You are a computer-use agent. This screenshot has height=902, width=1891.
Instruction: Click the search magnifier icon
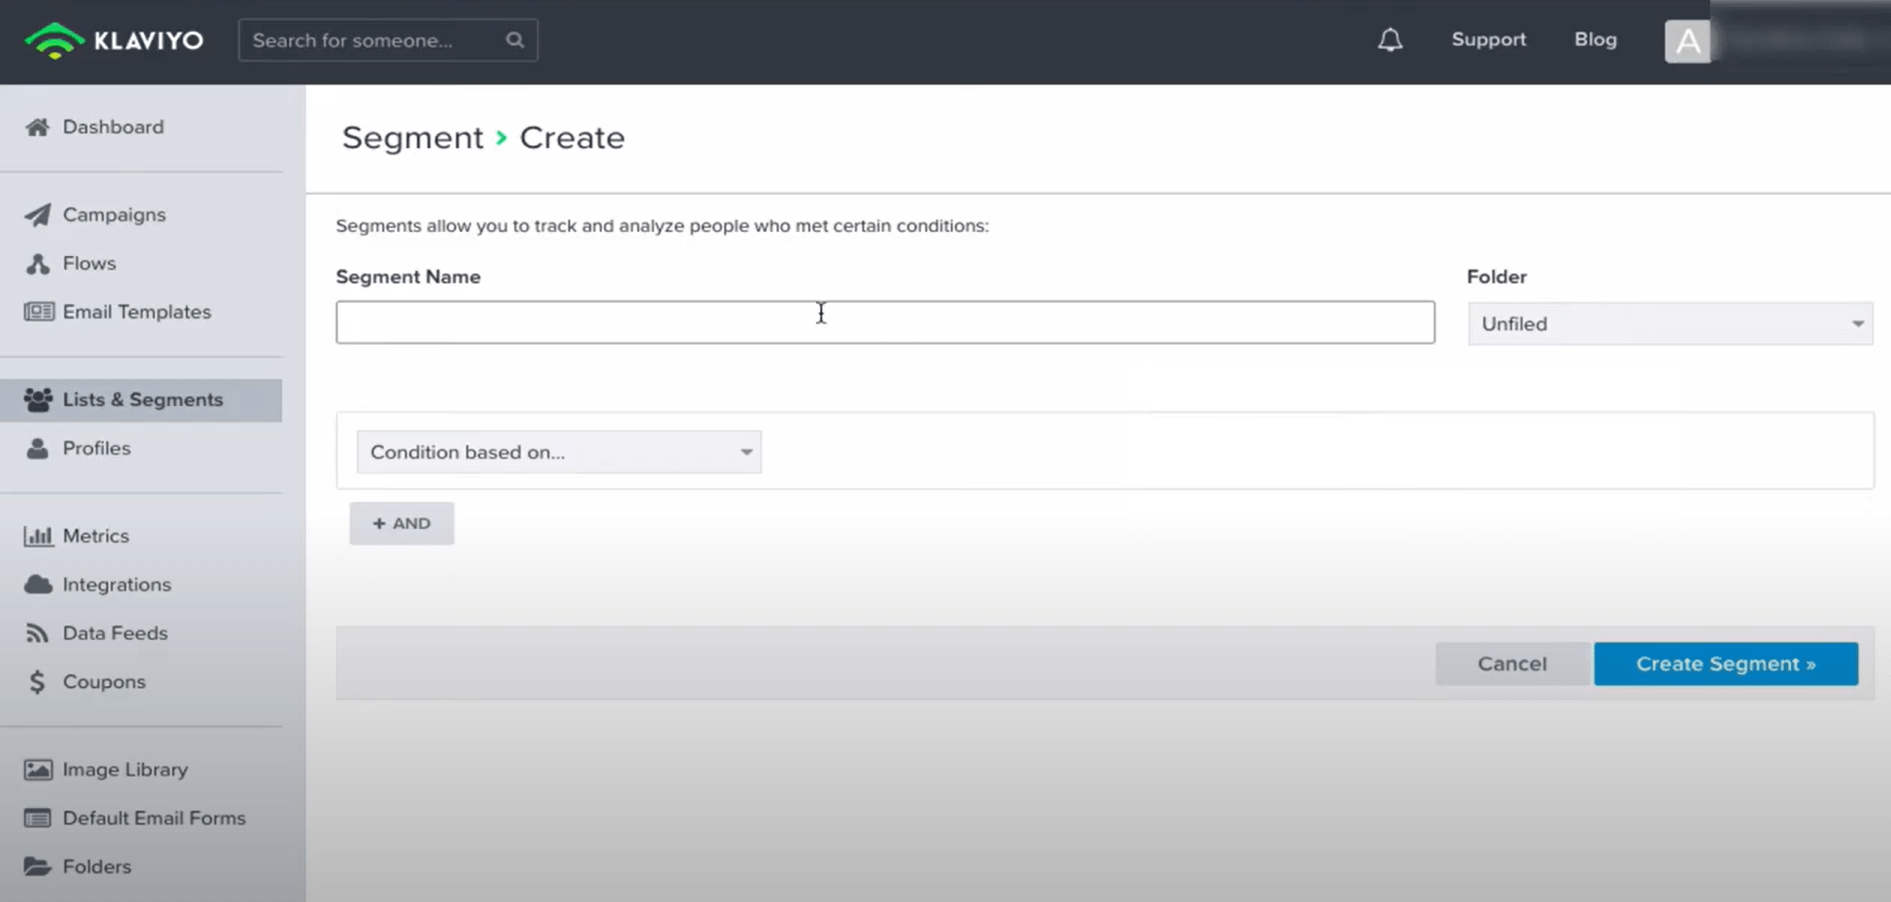click(x=515, y=40)
